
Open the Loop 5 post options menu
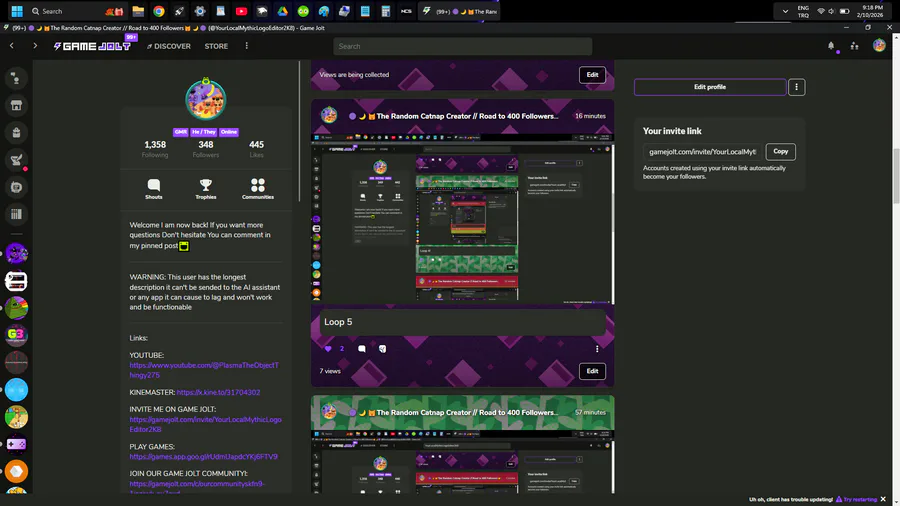pyautogui.click(x=597, y=349)
